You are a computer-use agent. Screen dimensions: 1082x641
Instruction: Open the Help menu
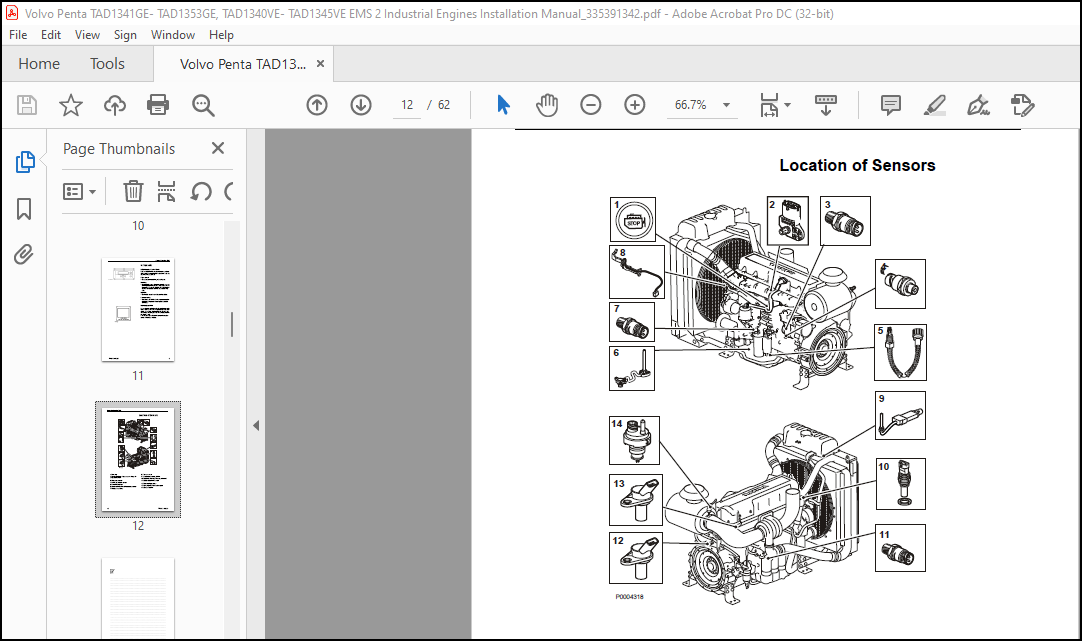[x=221, y=34]
